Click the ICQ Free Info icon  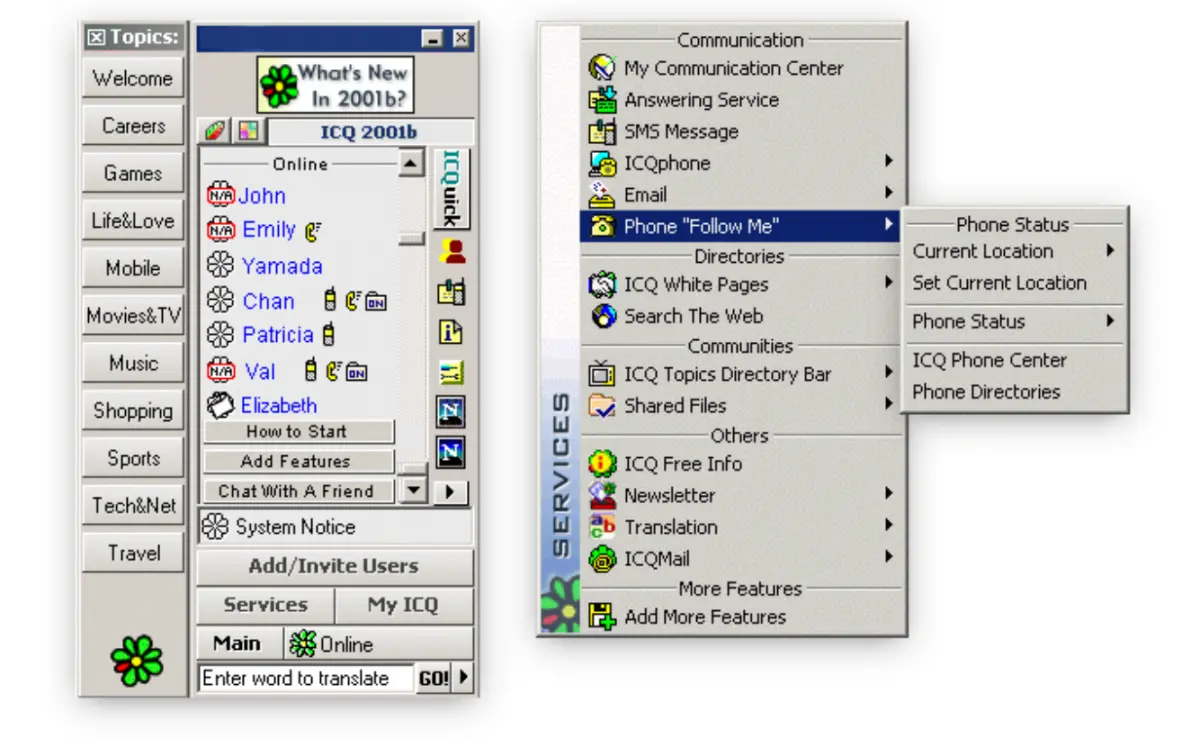pyautogui.click(x=603, y=464)
